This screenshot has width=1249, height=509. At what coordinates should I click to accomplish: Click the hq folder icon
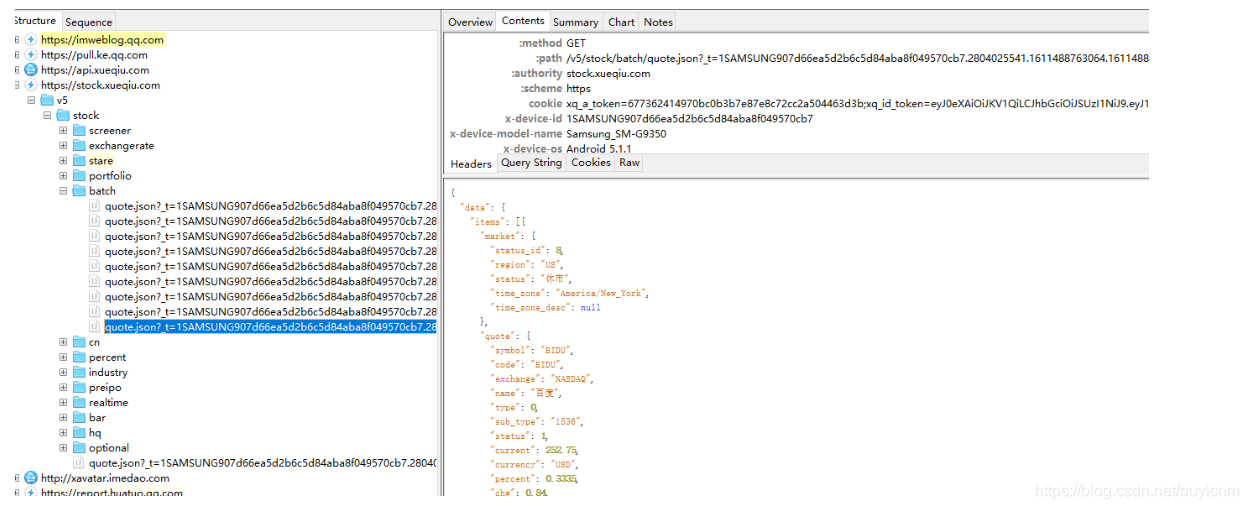[79, 433]
